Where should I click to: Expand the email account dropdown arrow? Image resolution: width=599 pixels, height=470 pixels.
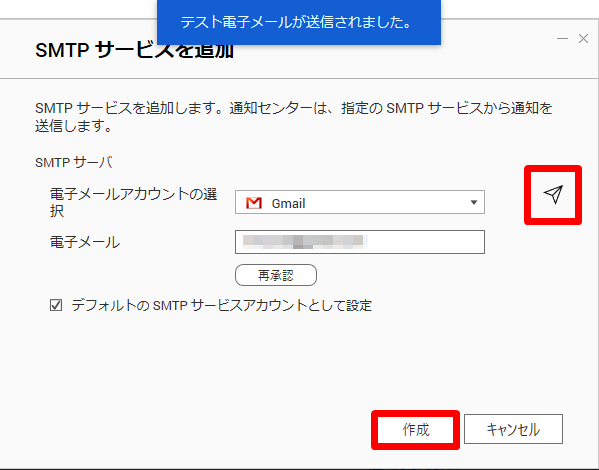click(474, 202)
